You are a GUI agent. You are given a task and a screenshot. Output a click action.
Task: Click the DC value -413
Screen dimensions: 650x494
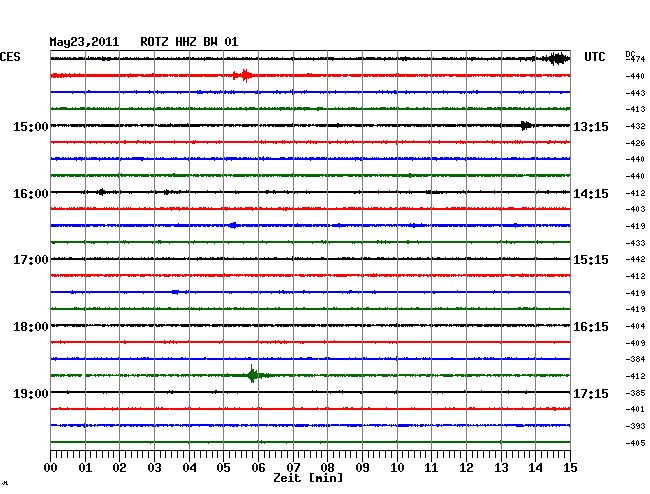[635, 109]
